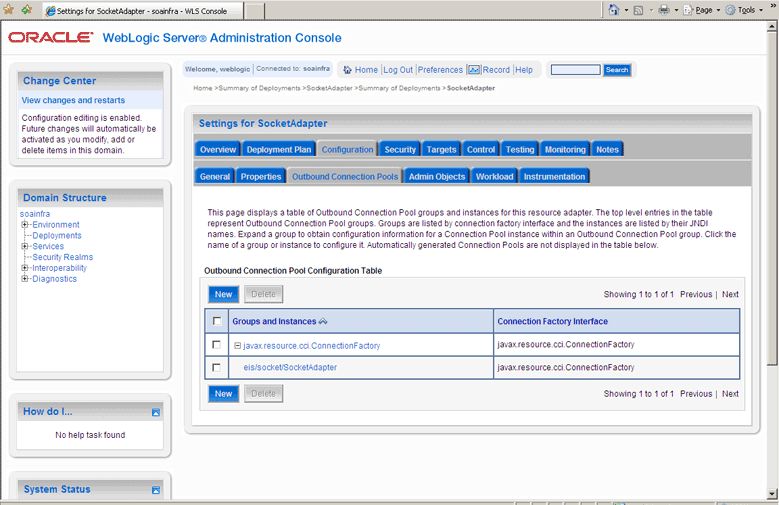Select the Admin Objects sub-tab
The height and width of the screenshot is (505, 779).
tap(437, 176)
